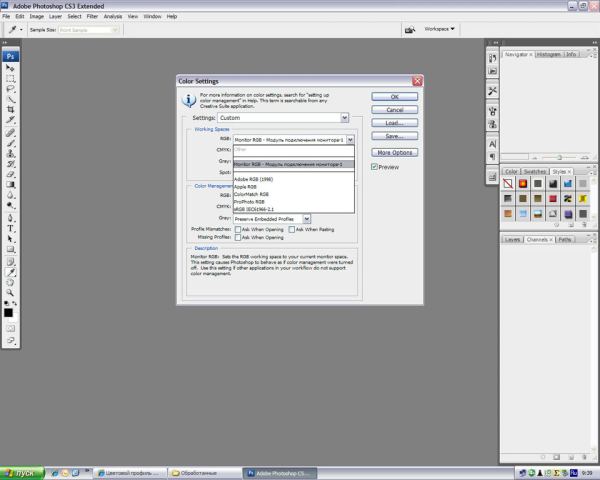
Task: Switch to the Histogram tab
Action: click(x=548, y=54)
